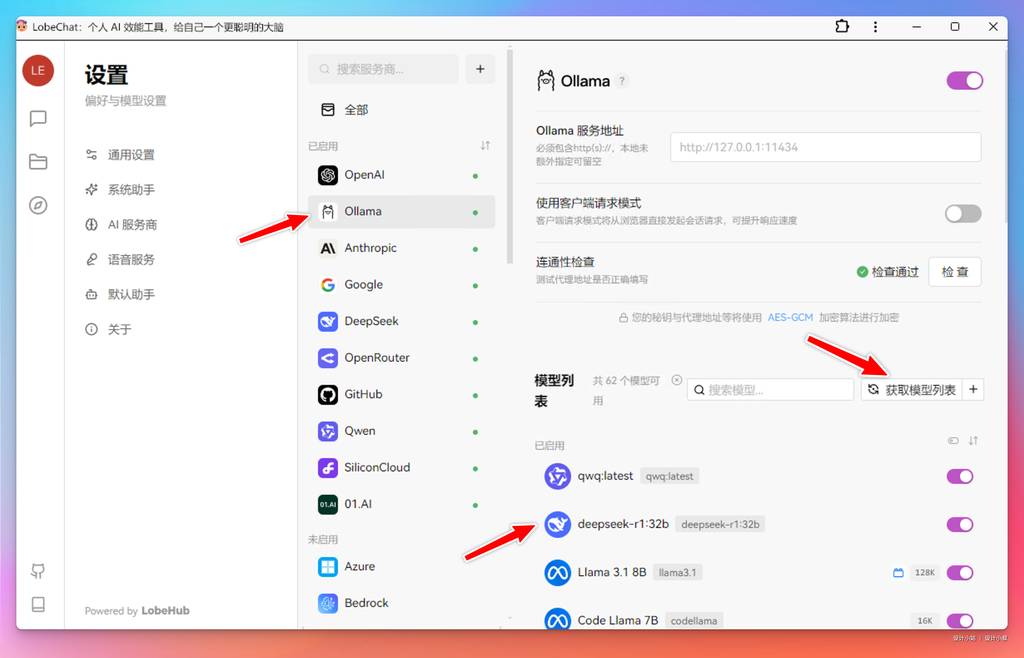Select the Anthropic provider

coord(370,248)
